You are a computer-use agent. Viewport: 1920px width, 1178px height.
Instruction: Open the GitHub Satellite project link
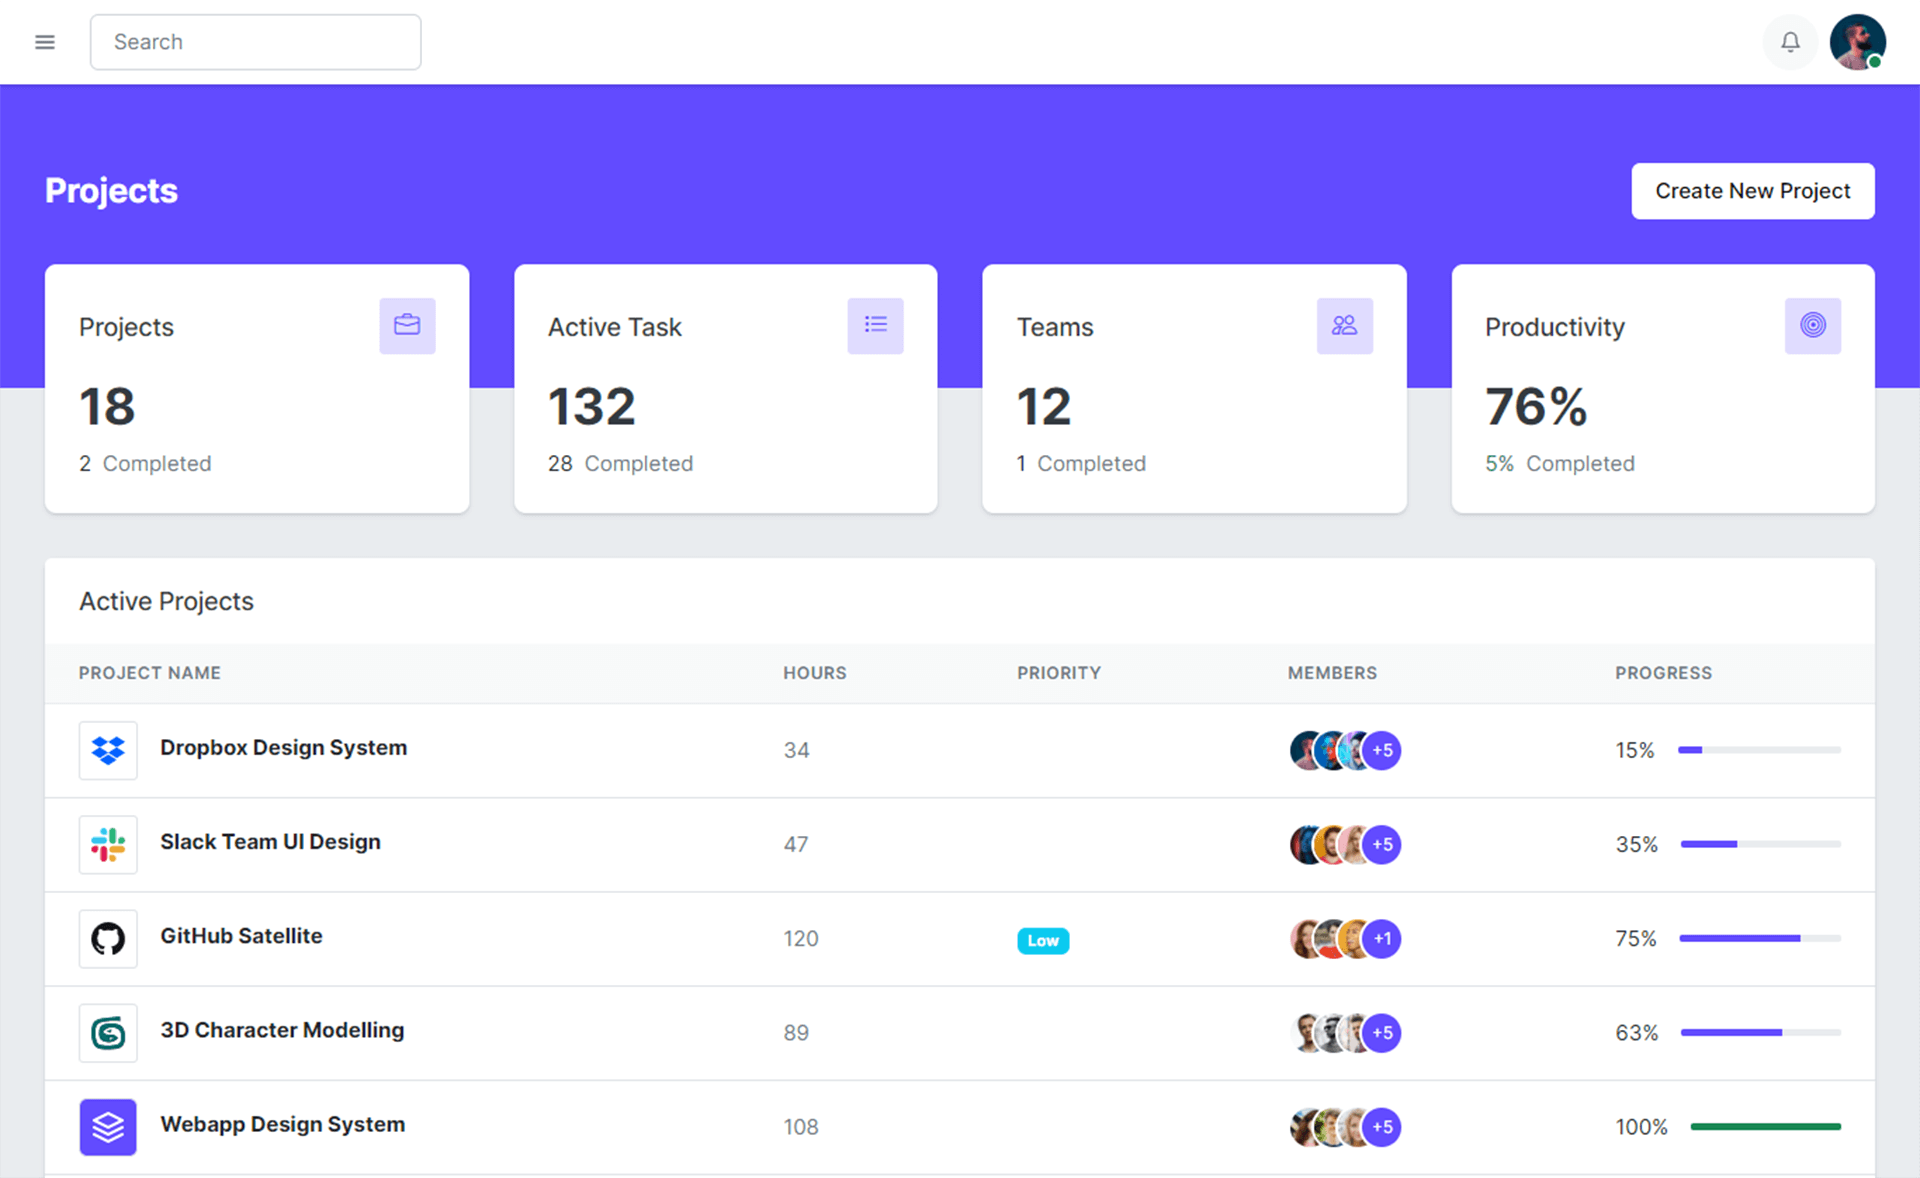pyautogui.click(x=241, y=936)
